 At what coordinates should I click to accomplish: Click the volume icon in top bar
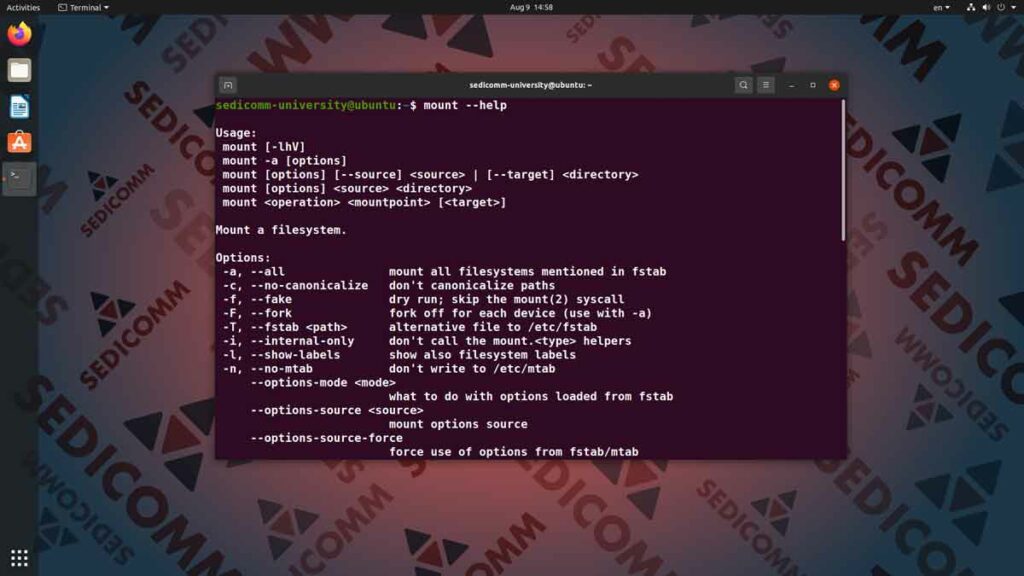pyautogui.click(x=986, y=7)
